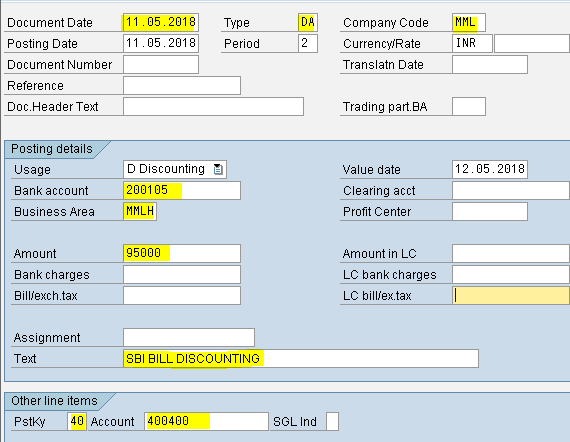Select the PstKy field showing 40
The width and height of the screenshot is (570, 442).
[x=77, y=421]
